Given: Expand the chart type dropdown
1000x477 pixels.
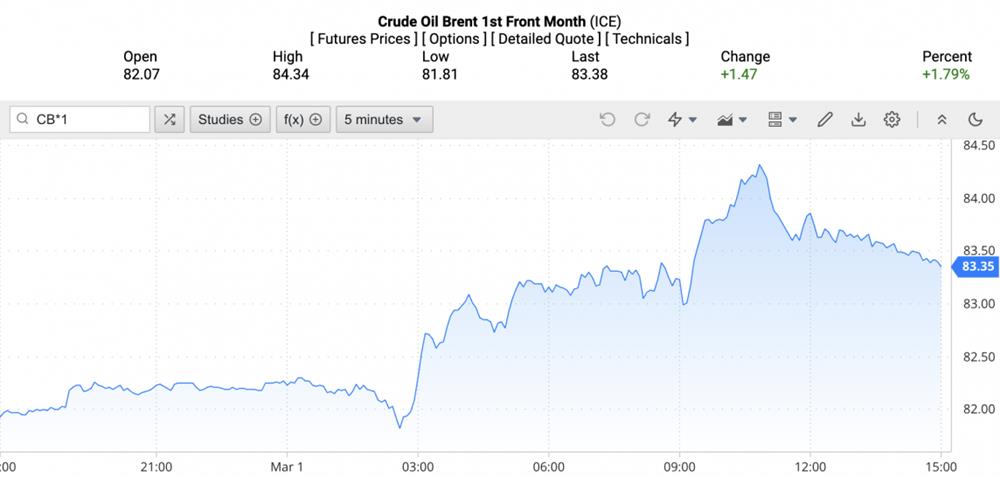Looking at the screenshot, I should (x=733, y=120).
